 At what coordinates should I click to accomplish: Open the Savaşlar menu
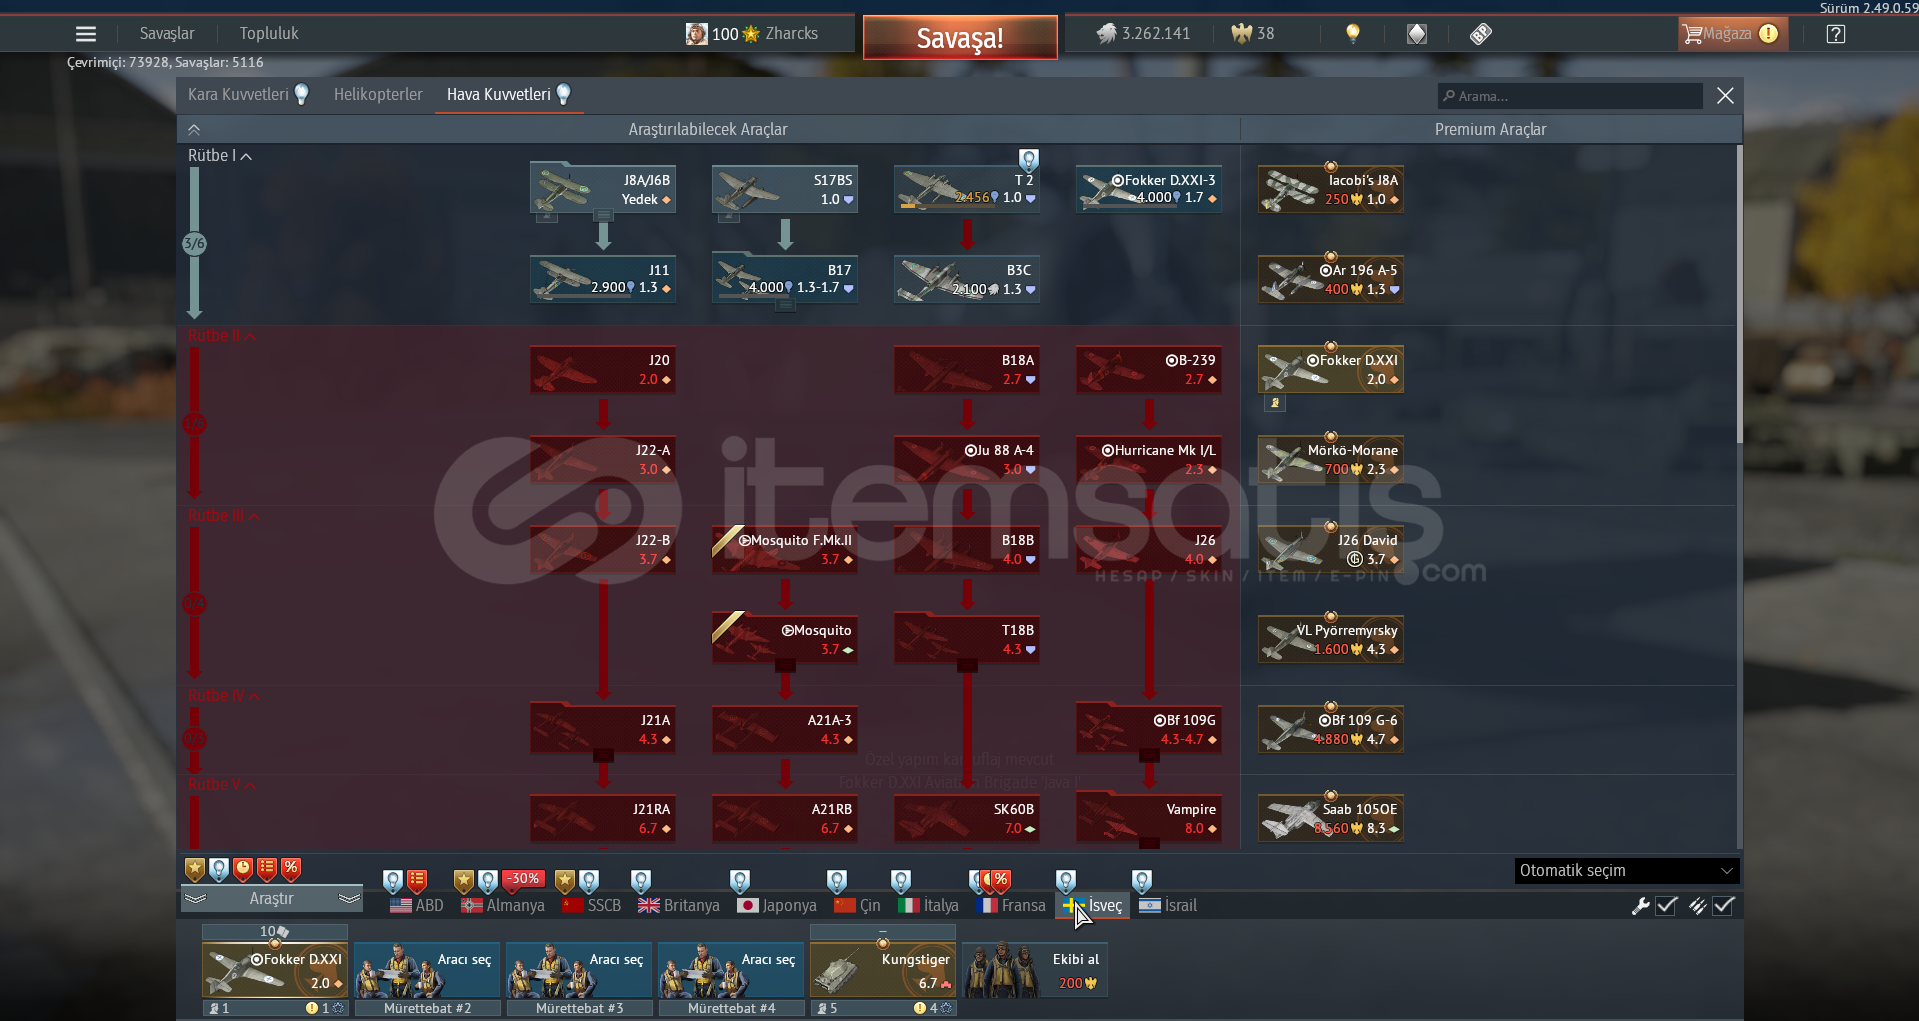coord(167,34)
